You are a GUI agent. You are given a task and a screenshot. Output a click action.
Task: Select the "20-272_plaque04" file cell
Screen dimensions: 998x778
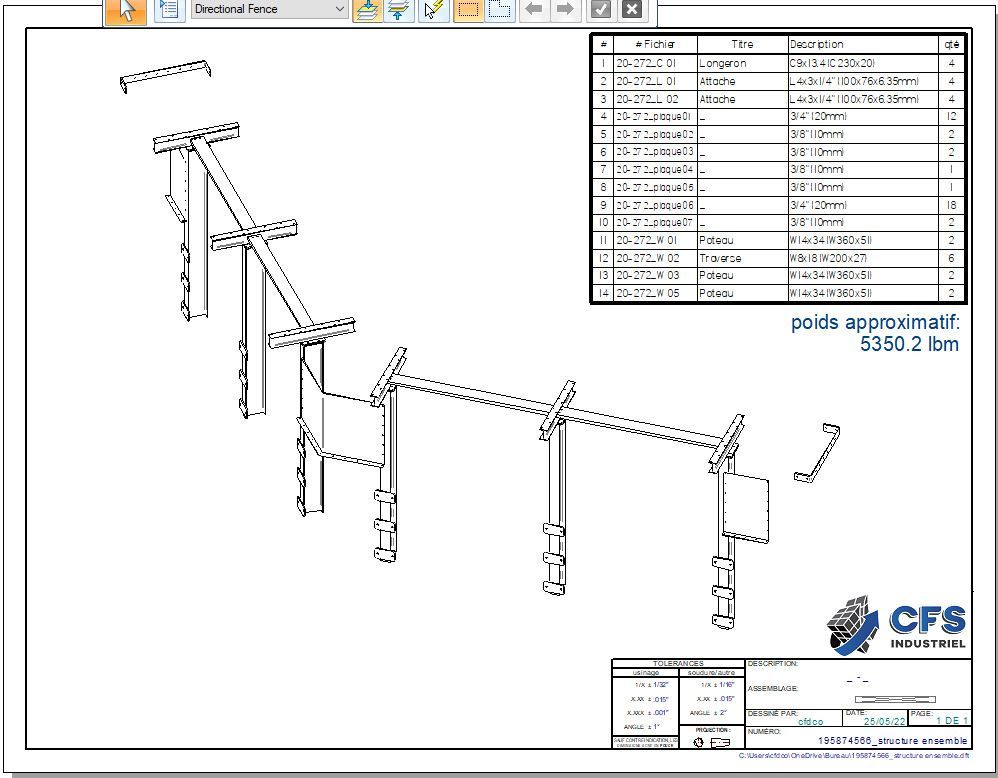coord(655,169)
